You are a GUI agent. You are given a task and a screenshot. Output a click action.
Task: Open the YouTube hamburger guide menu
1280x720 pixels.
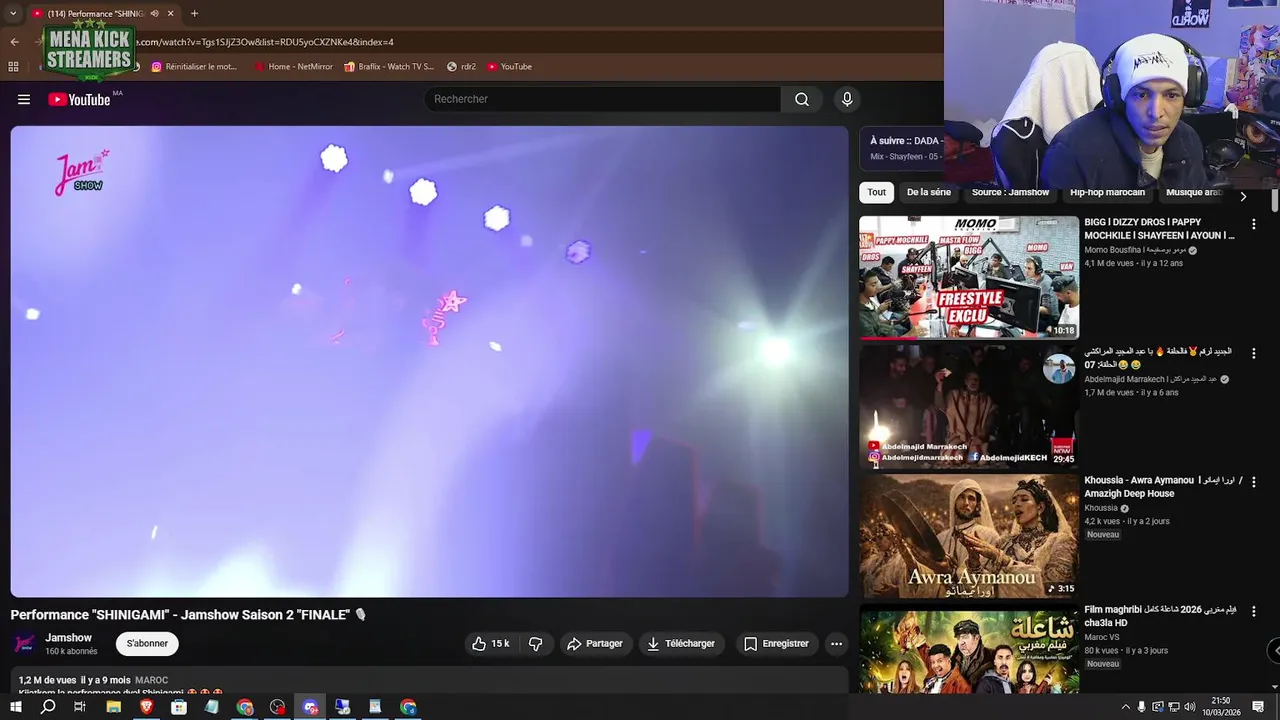[x=24, y=99]
